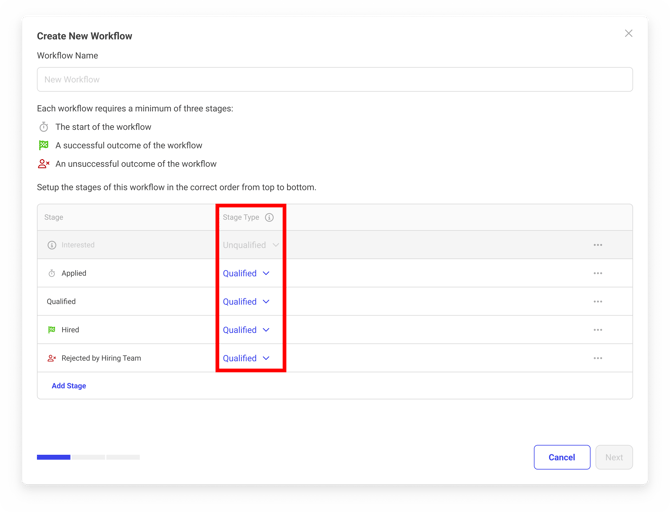Open more options for Qualified stage
The width and height of the screenshot is (670, 512).
pyautogui.click(x=597, y=301)
